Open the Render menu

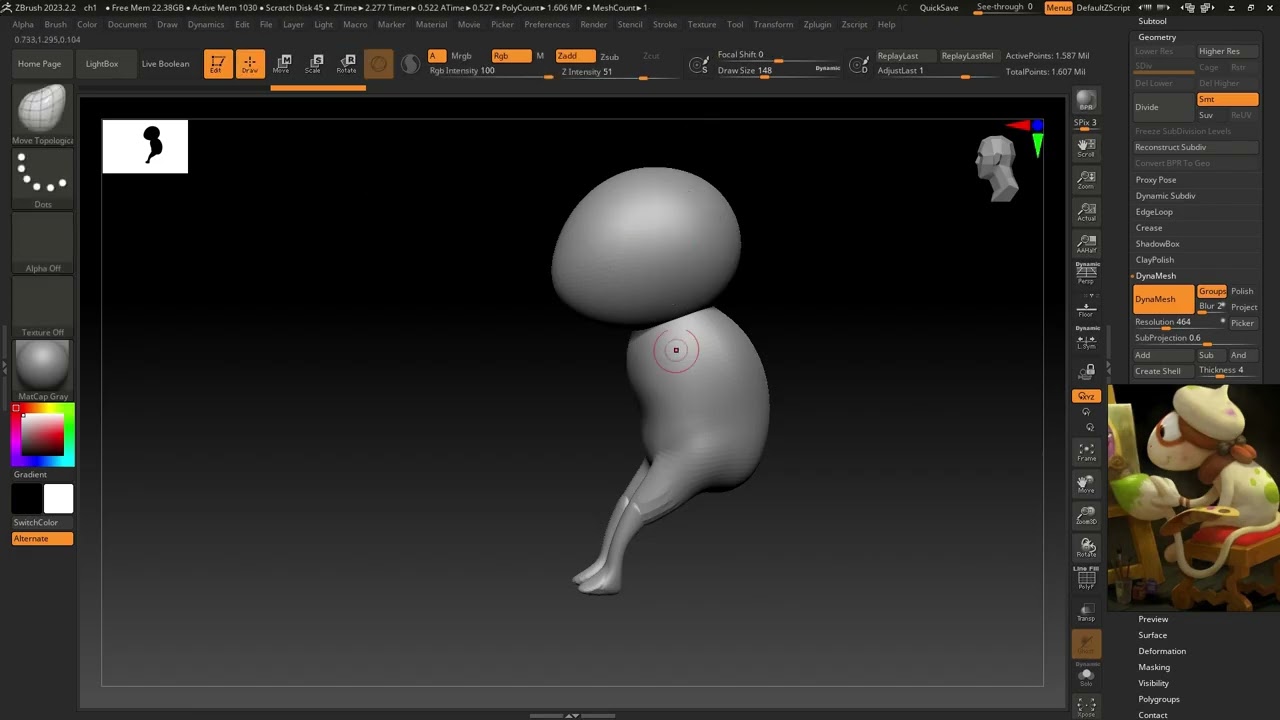pos(593,24)
